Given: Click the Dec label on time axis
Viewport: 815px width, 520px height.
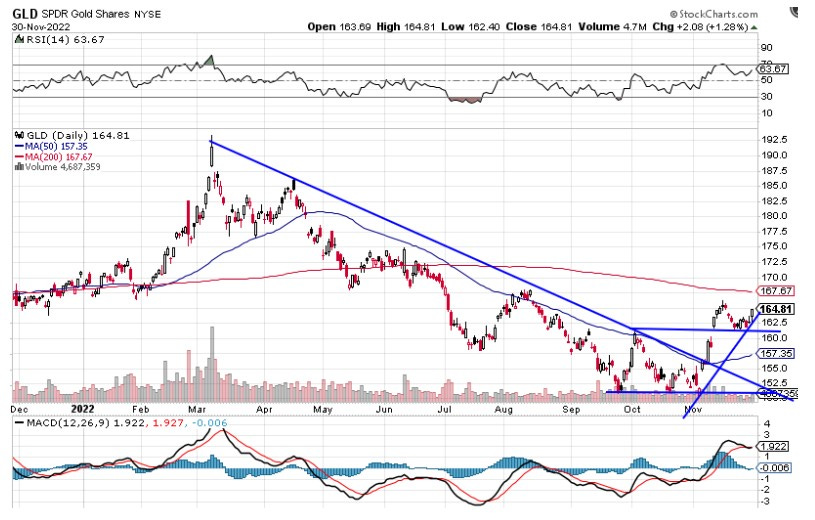Looking at the screenshot, I should click(x=19, y=409).
